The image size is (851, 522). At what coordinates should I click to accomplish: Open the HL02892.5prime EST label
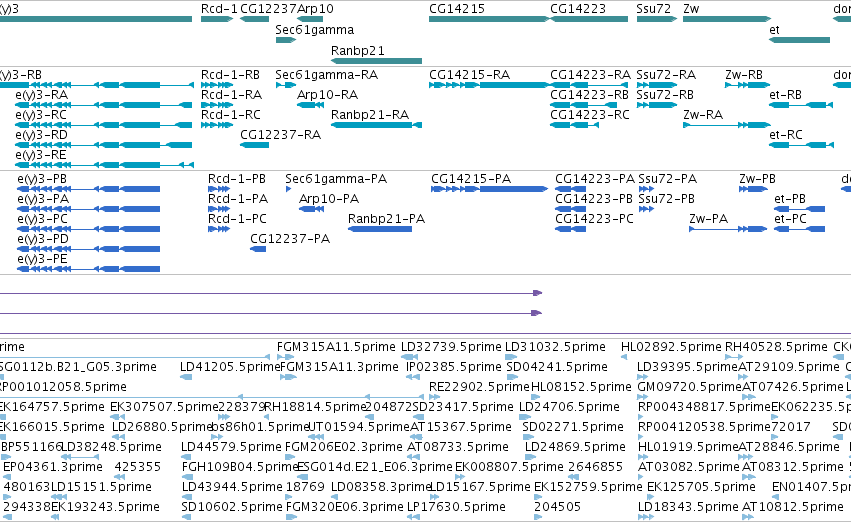671,347
